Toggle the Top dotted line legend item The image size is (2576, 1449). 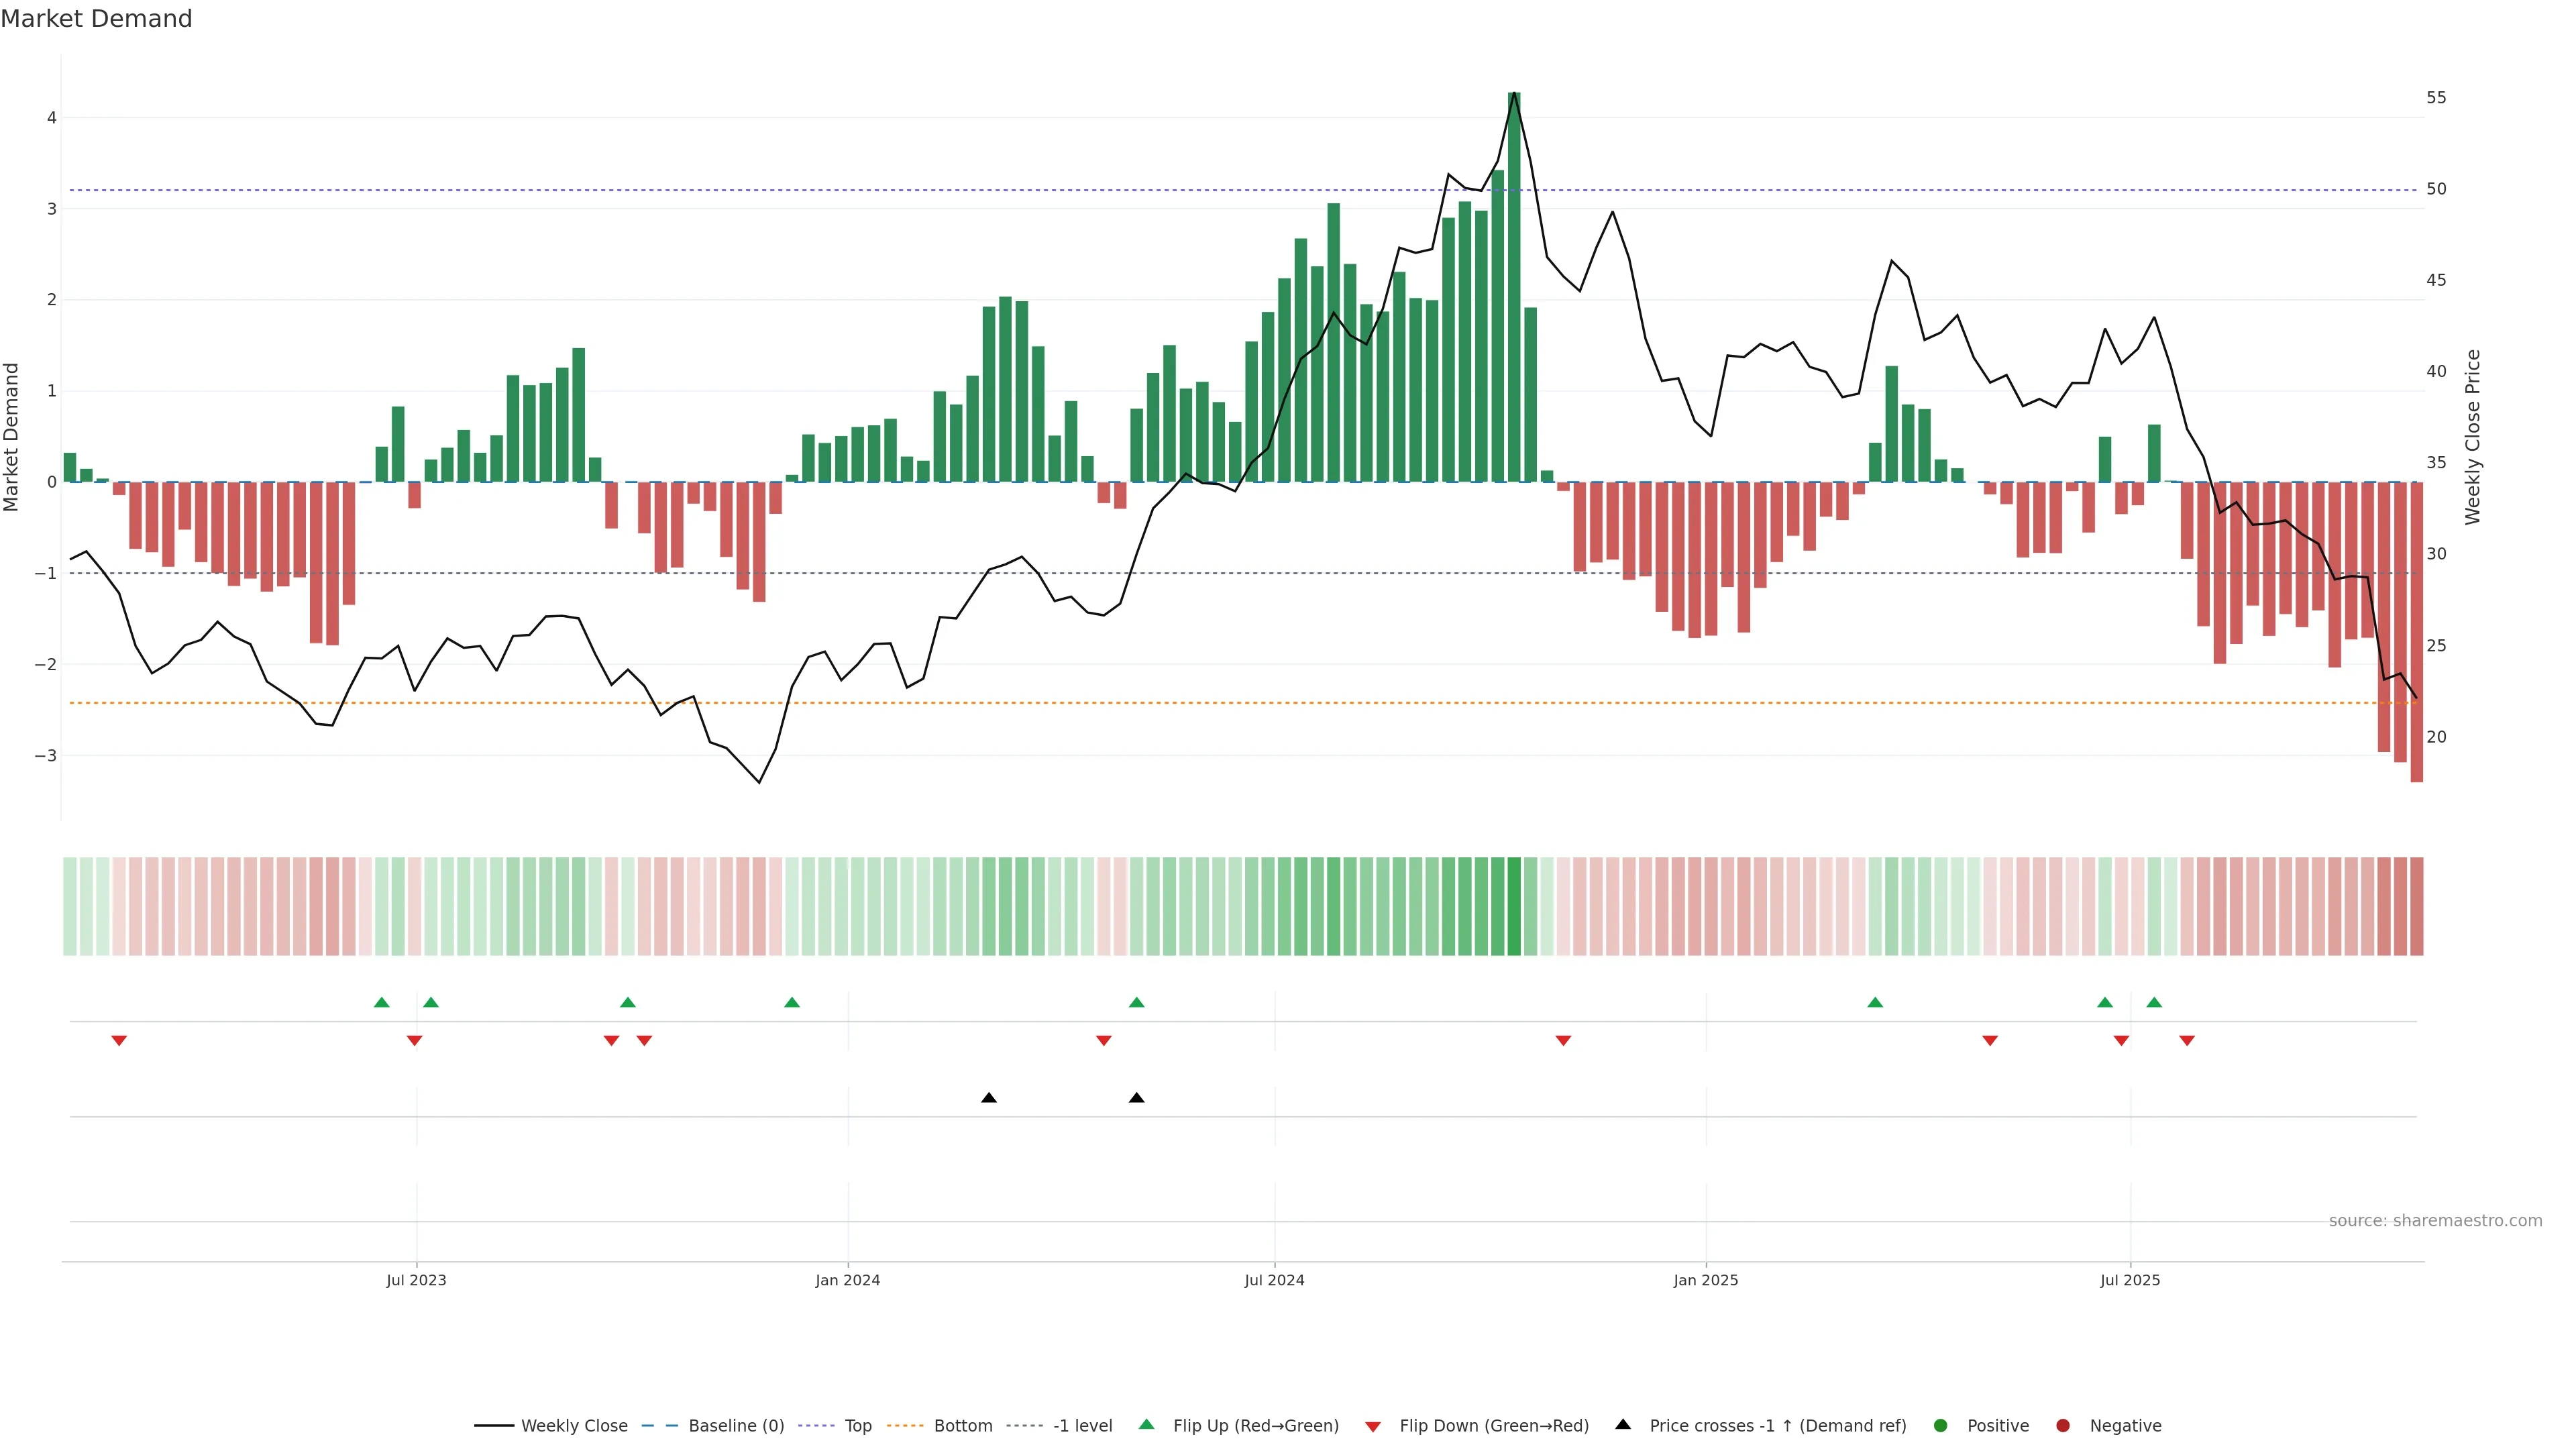coord(857,1425)
